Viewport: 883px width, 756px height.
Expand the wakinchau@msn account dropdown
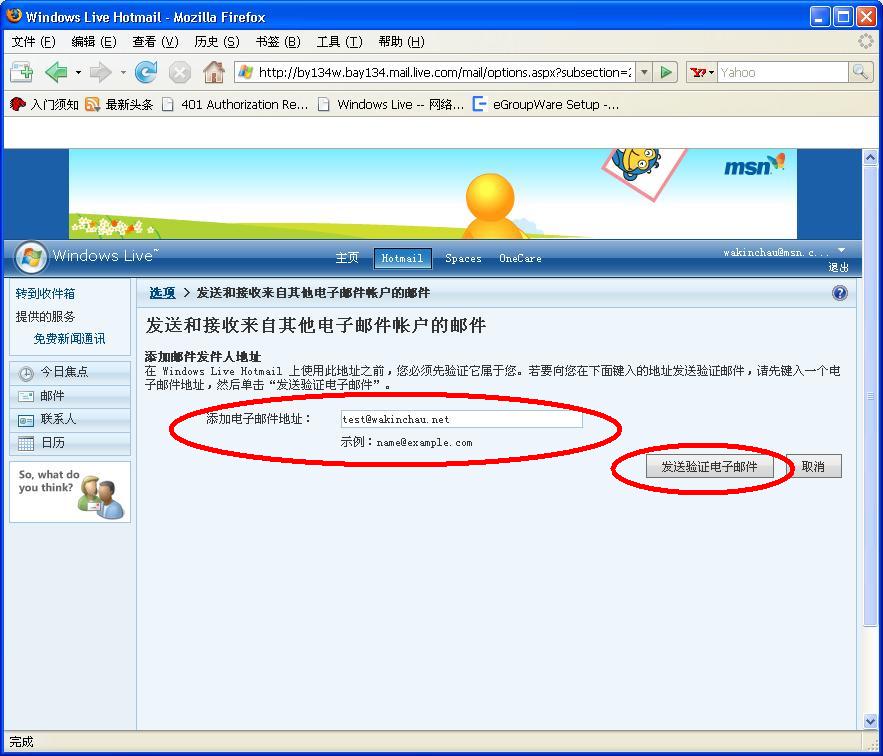click(841, 251)
